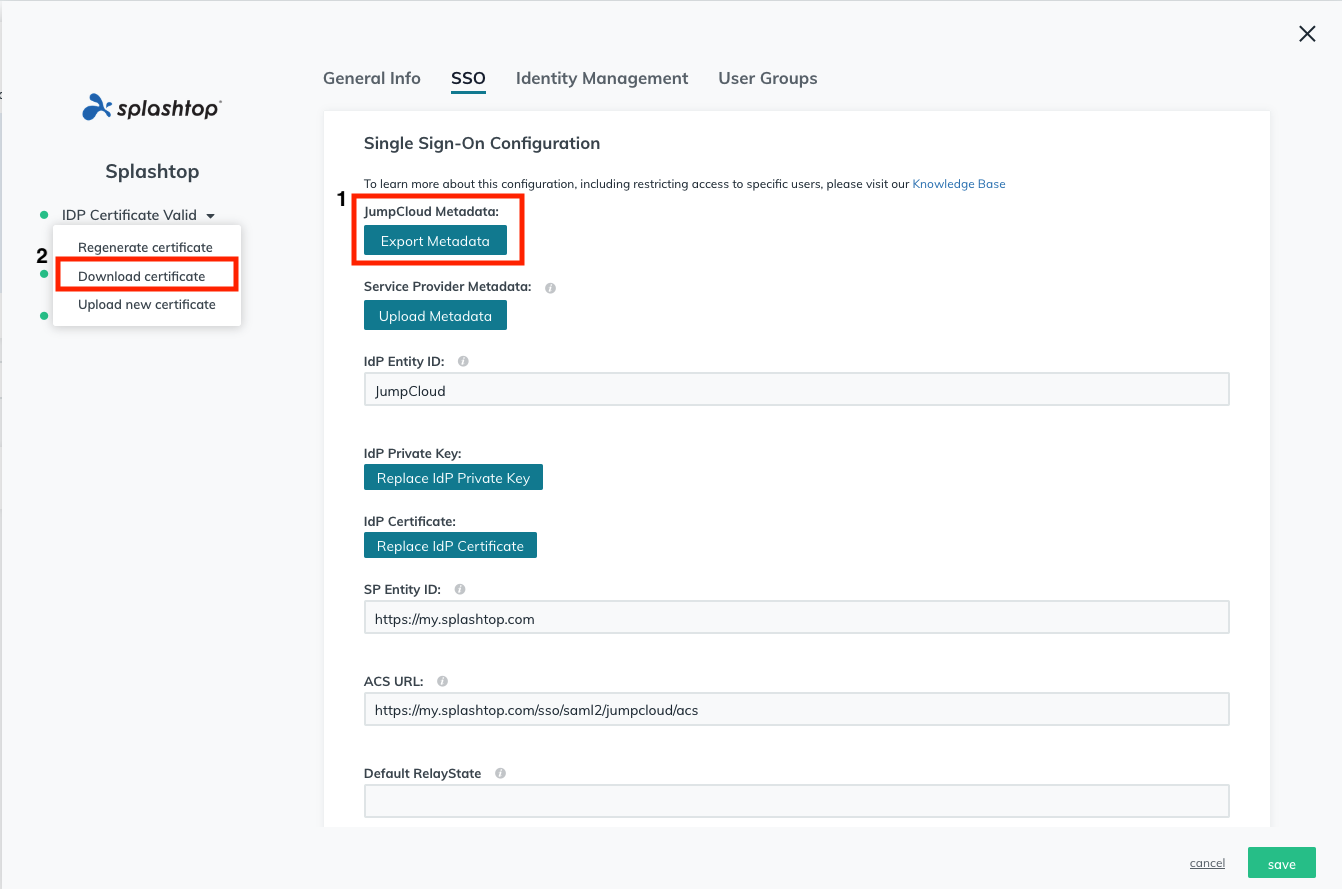Image resolution: width=1342 pixels, height=889 pixels.
Task: Click Replace IdP Private Key button
Action: click(x=453, y=478)
